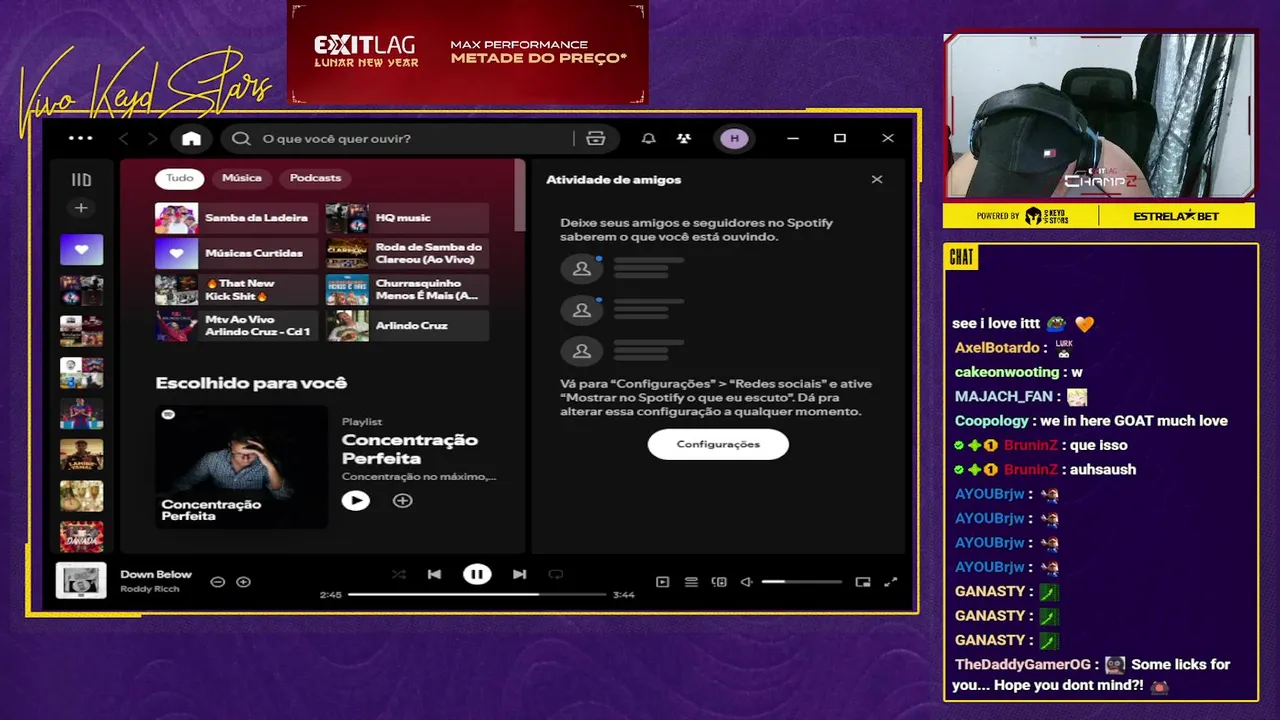The width and height of the screenshot is (1280, 720).
Task: Open 'Samba da Ladeira' shortcut
Action: pos(236,218)
